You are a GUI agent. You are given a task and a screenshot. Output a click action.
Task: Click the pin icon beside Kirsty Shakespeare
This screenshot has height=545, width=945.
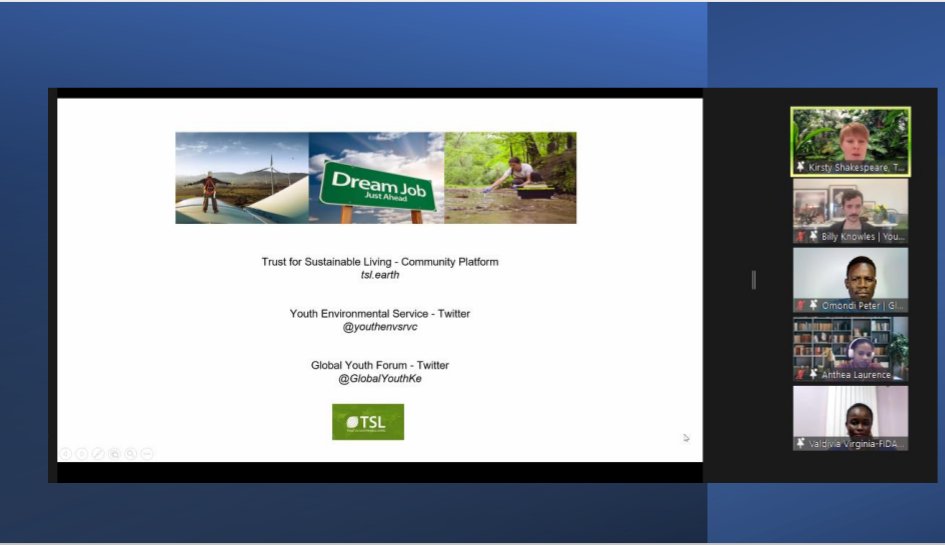800,167
